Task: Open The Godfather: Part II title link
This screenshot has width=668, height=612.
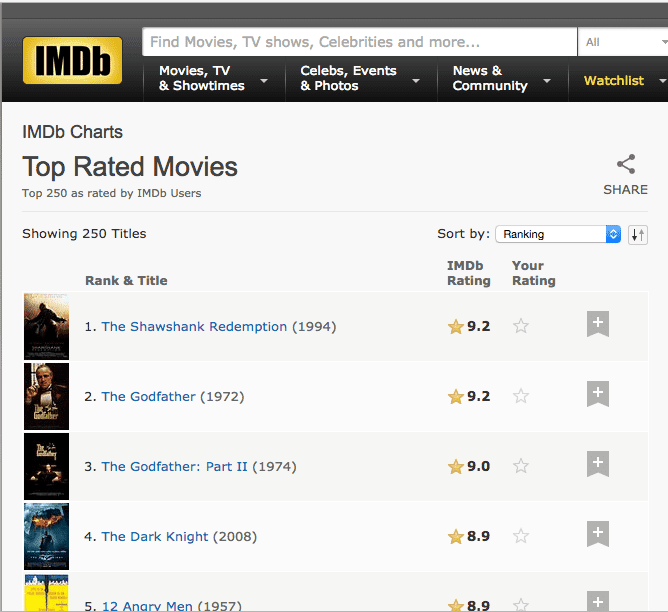Action: [174, 466]
